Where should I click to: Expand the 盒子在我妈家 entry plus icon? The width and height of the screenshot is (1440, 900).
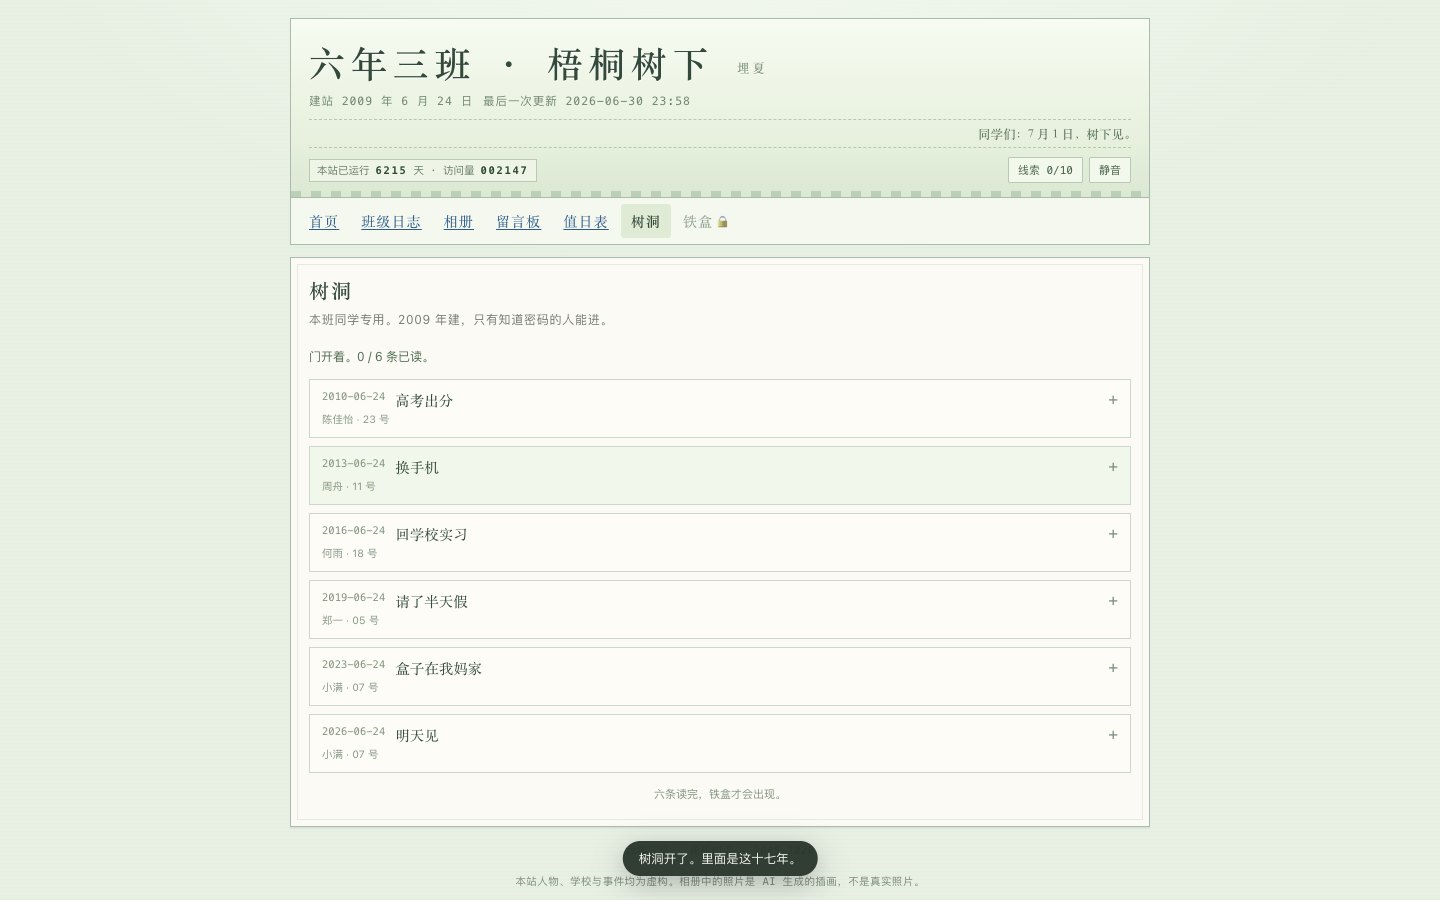[x=1113, y=668]
